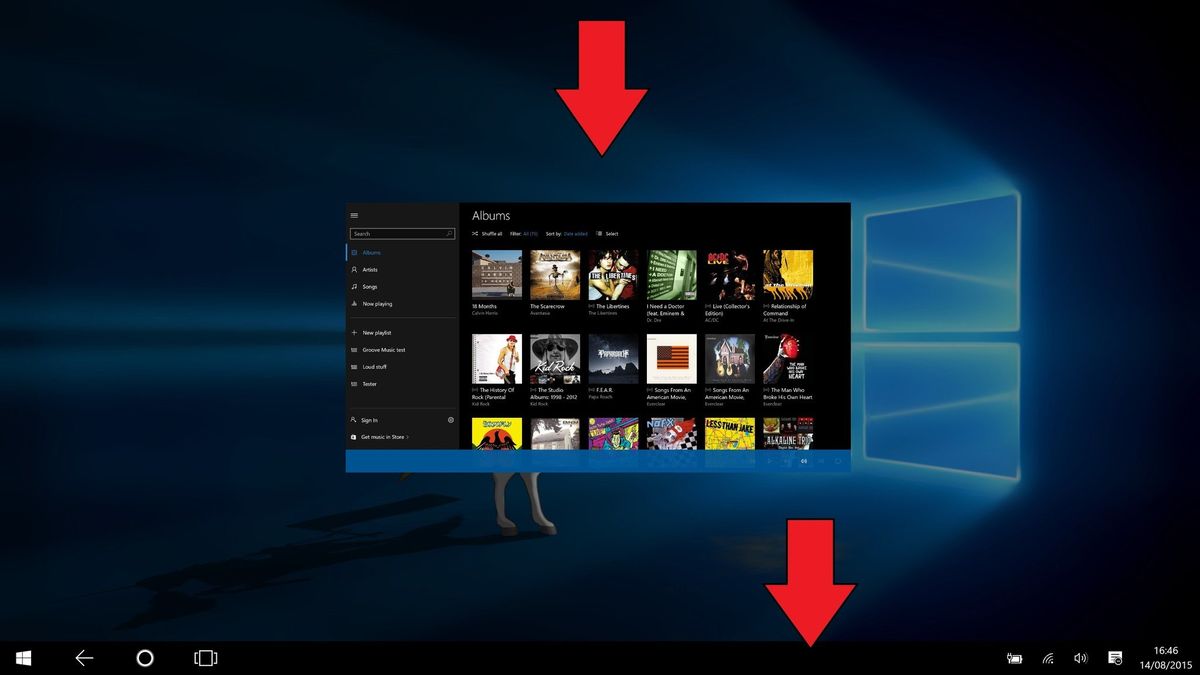Open Task View from the taskbar
This screenshot has height=675, width=1200.
205,658
